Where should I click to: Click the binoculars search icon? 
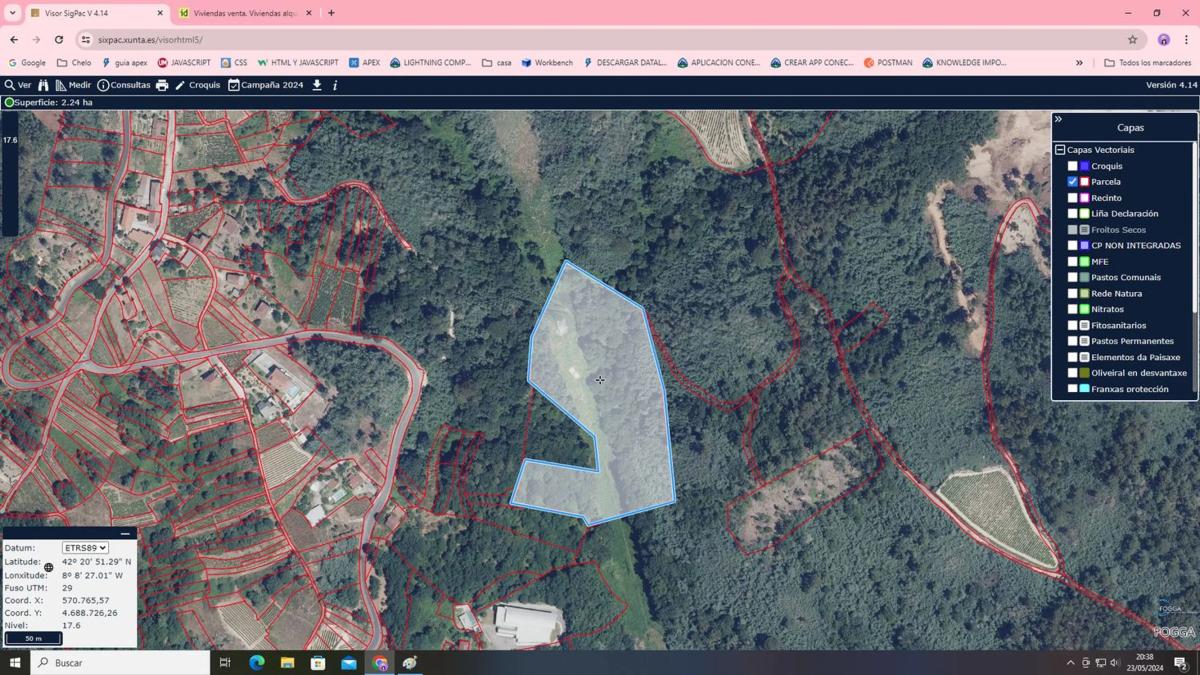[43, 85]
